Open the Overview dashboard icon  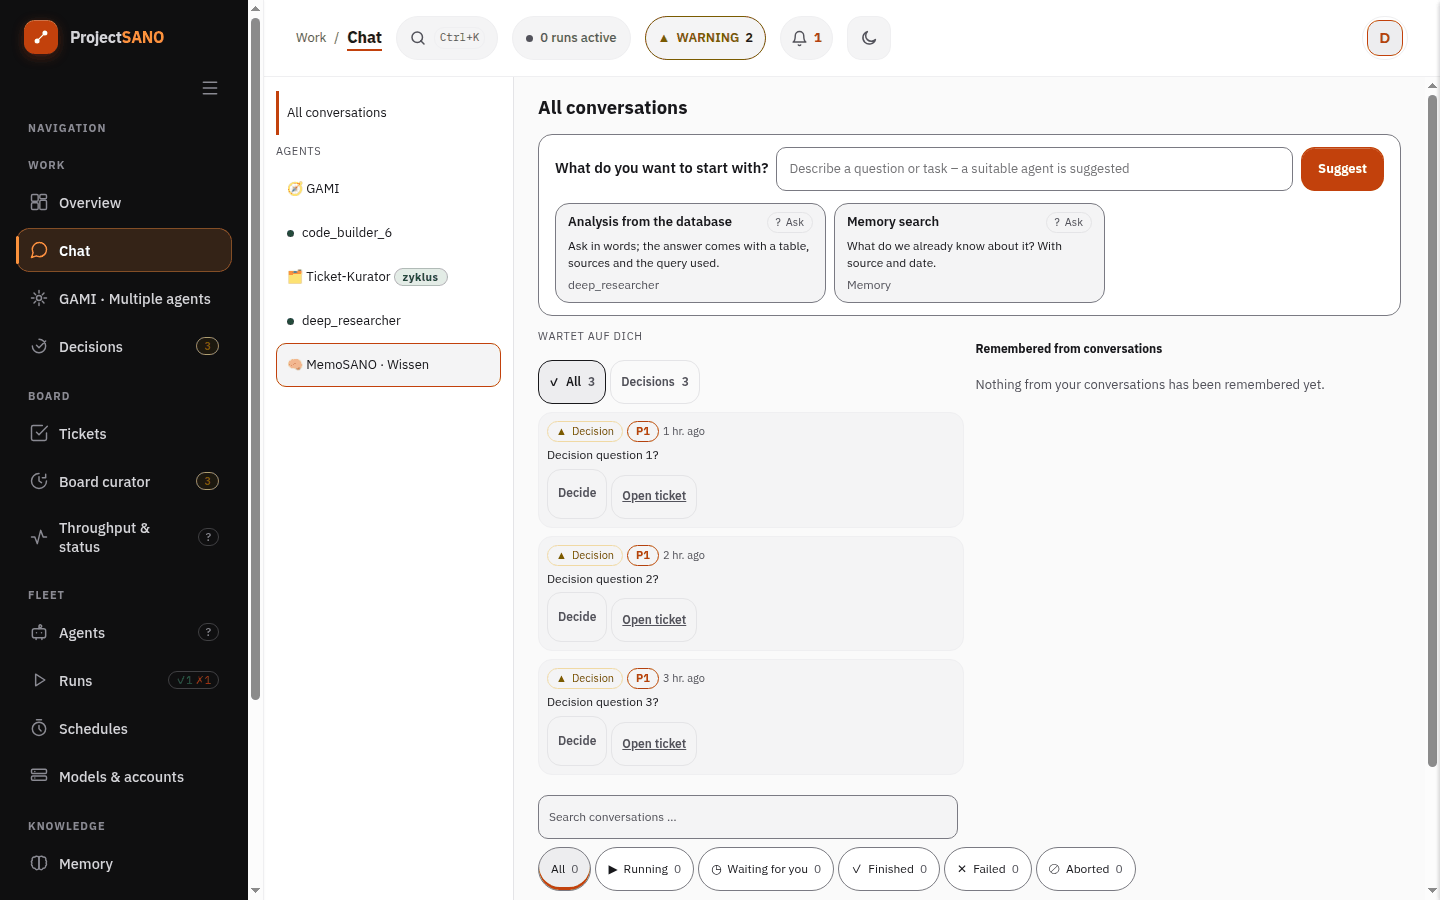pos(39,202)
